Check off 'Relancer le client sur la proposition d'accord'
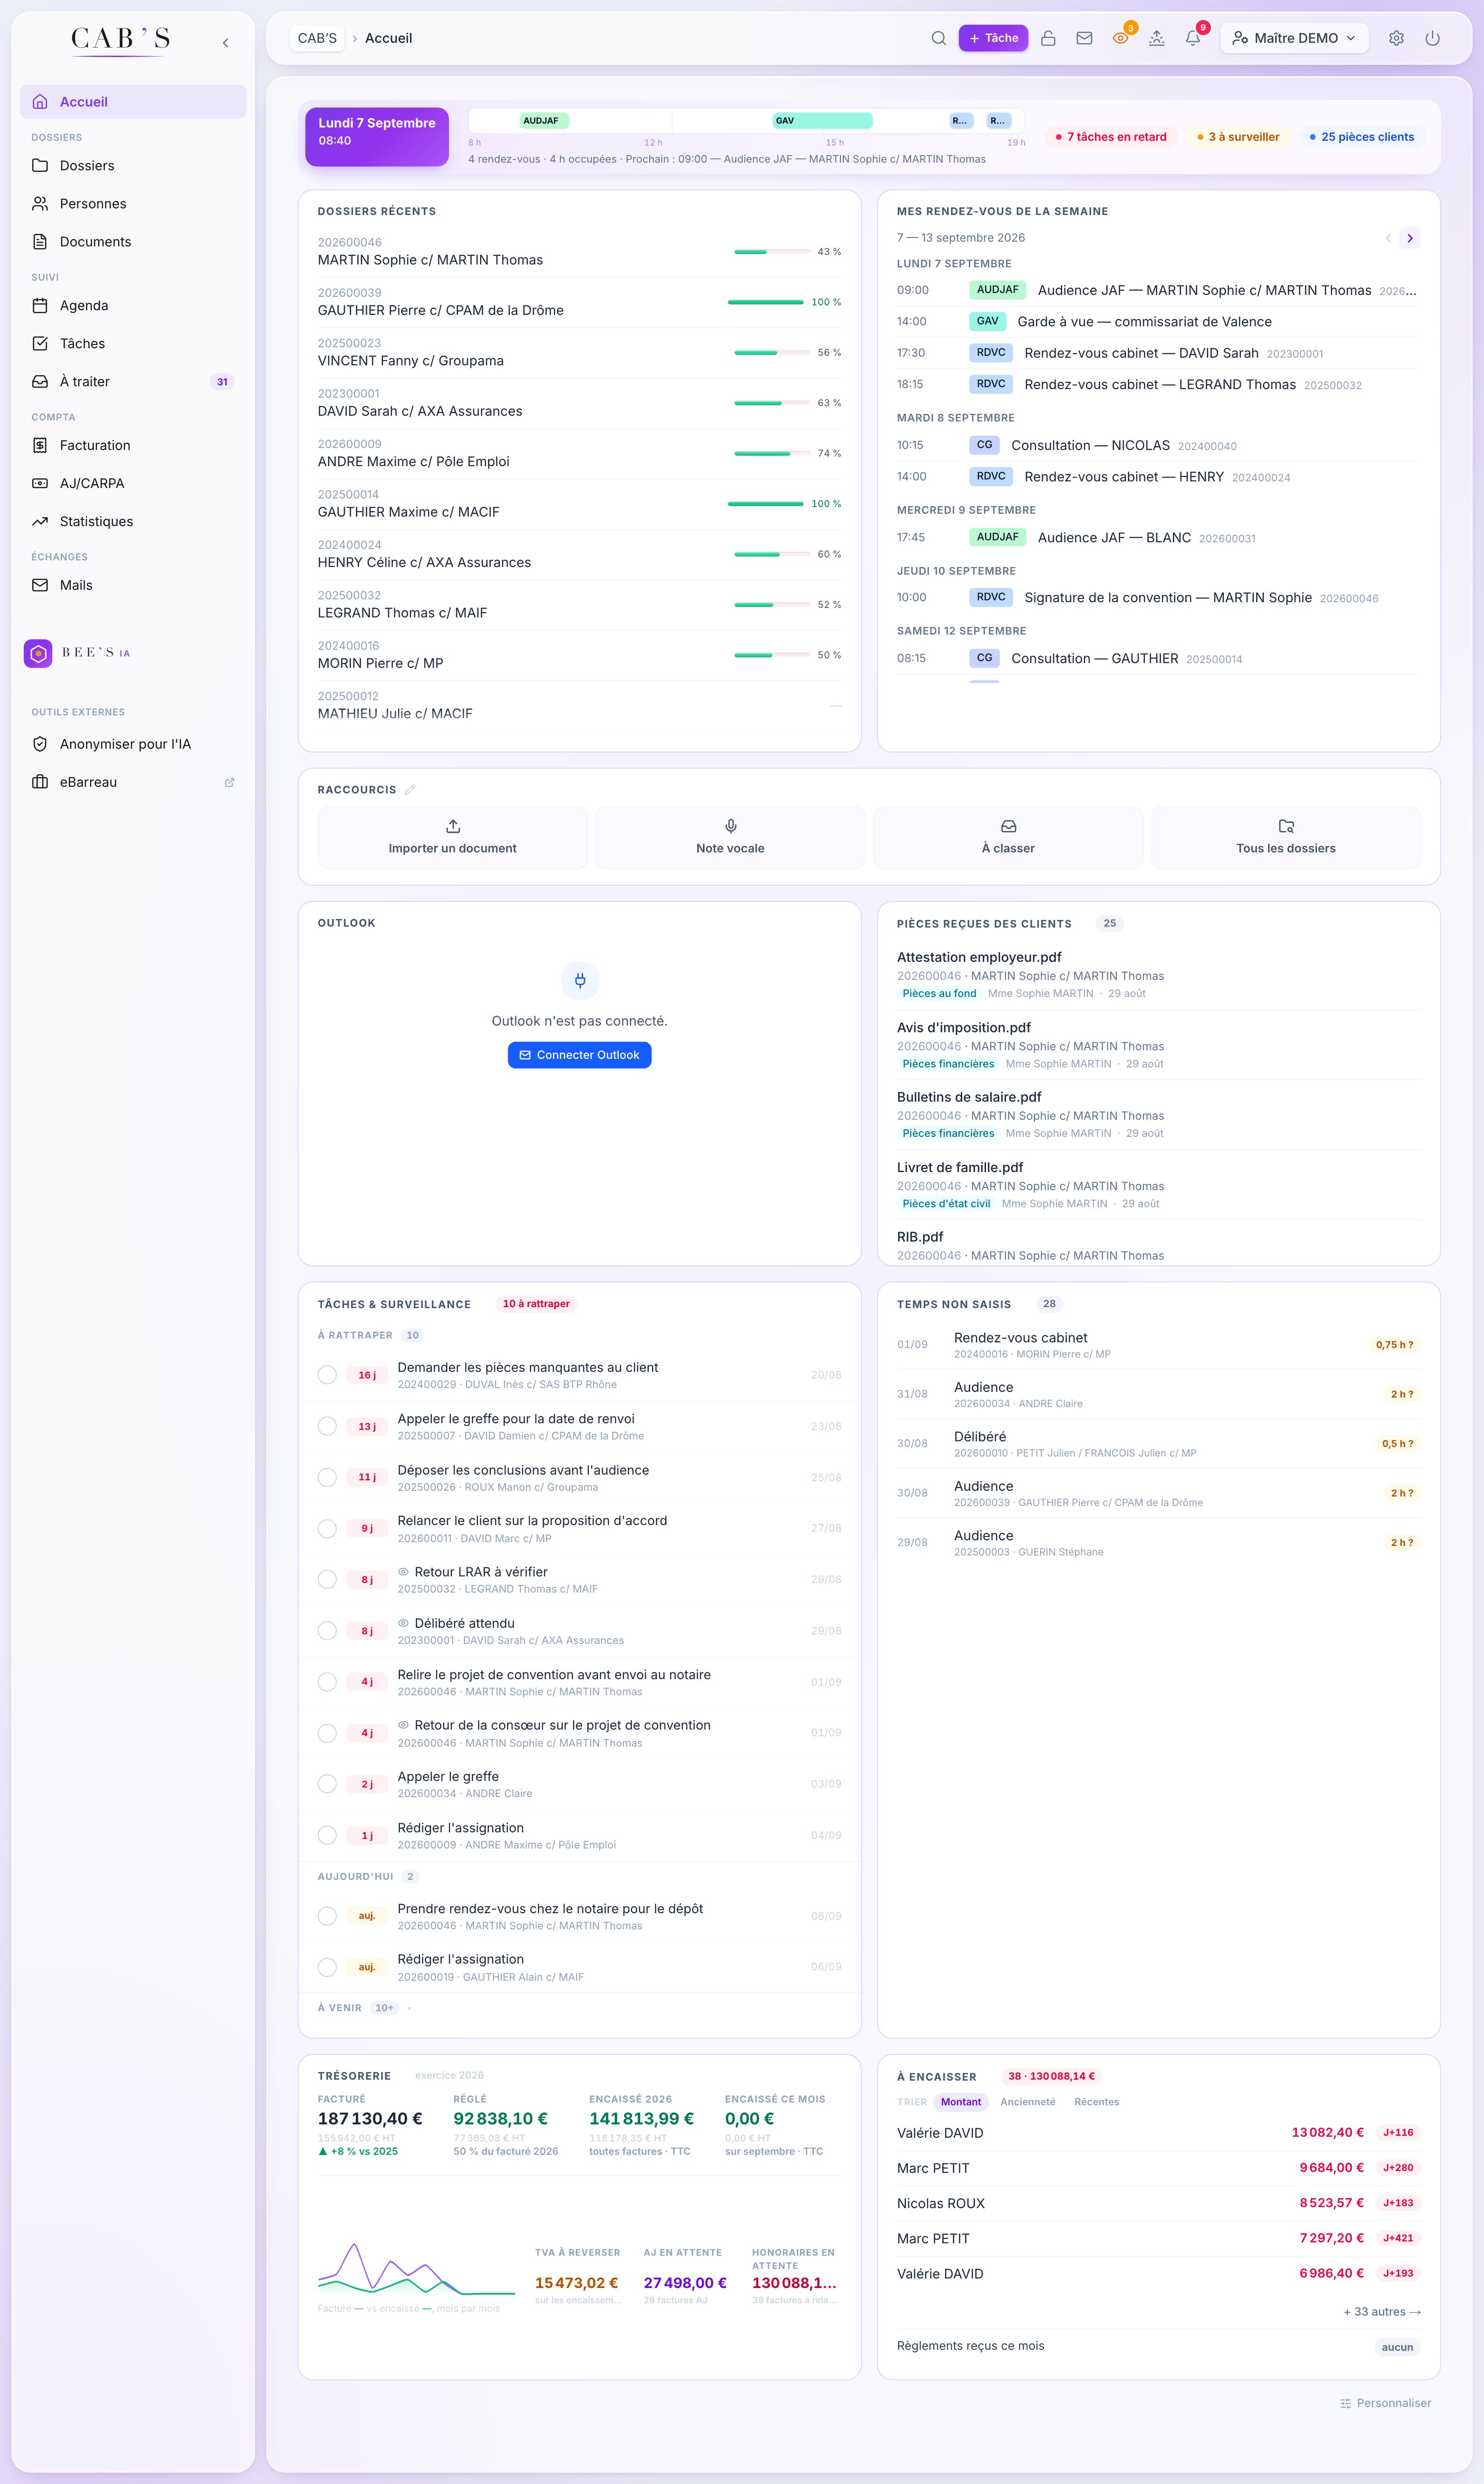The image size is (1484, 2484). pyautogui.click(x=327, y=1528)
